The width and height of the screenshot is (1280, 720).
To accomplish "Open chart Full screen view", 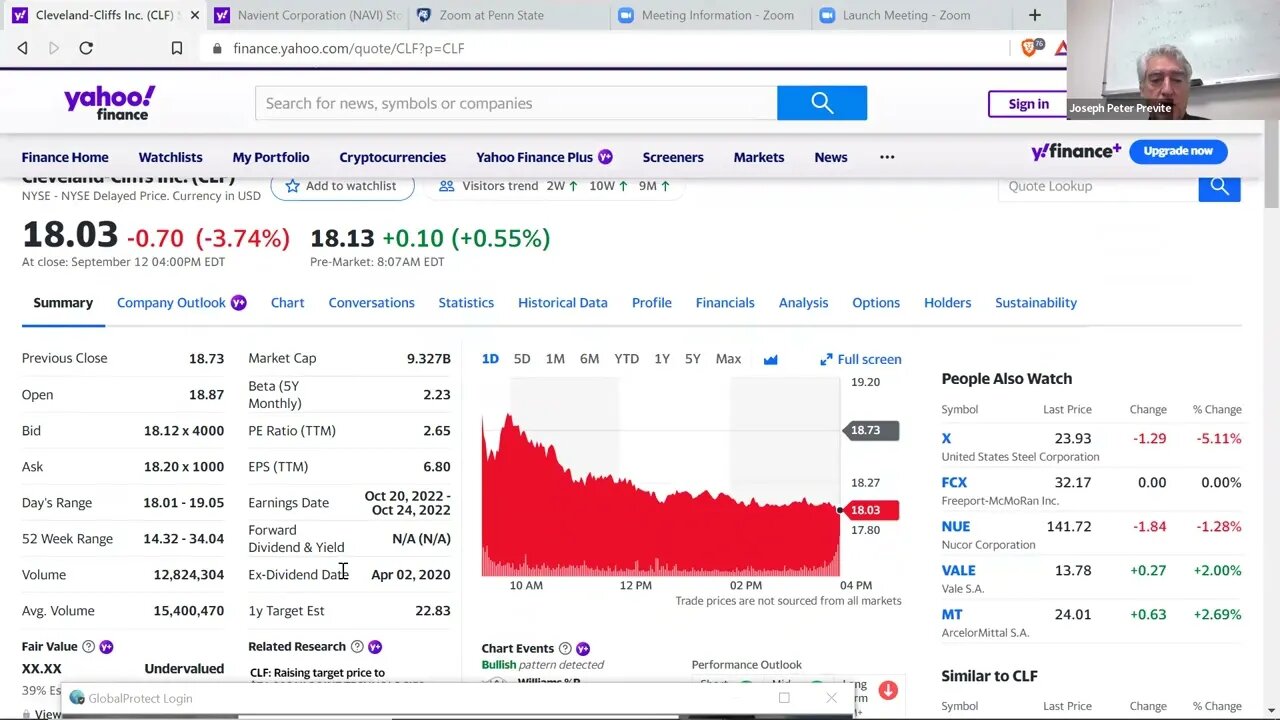I will pos(861,359).
